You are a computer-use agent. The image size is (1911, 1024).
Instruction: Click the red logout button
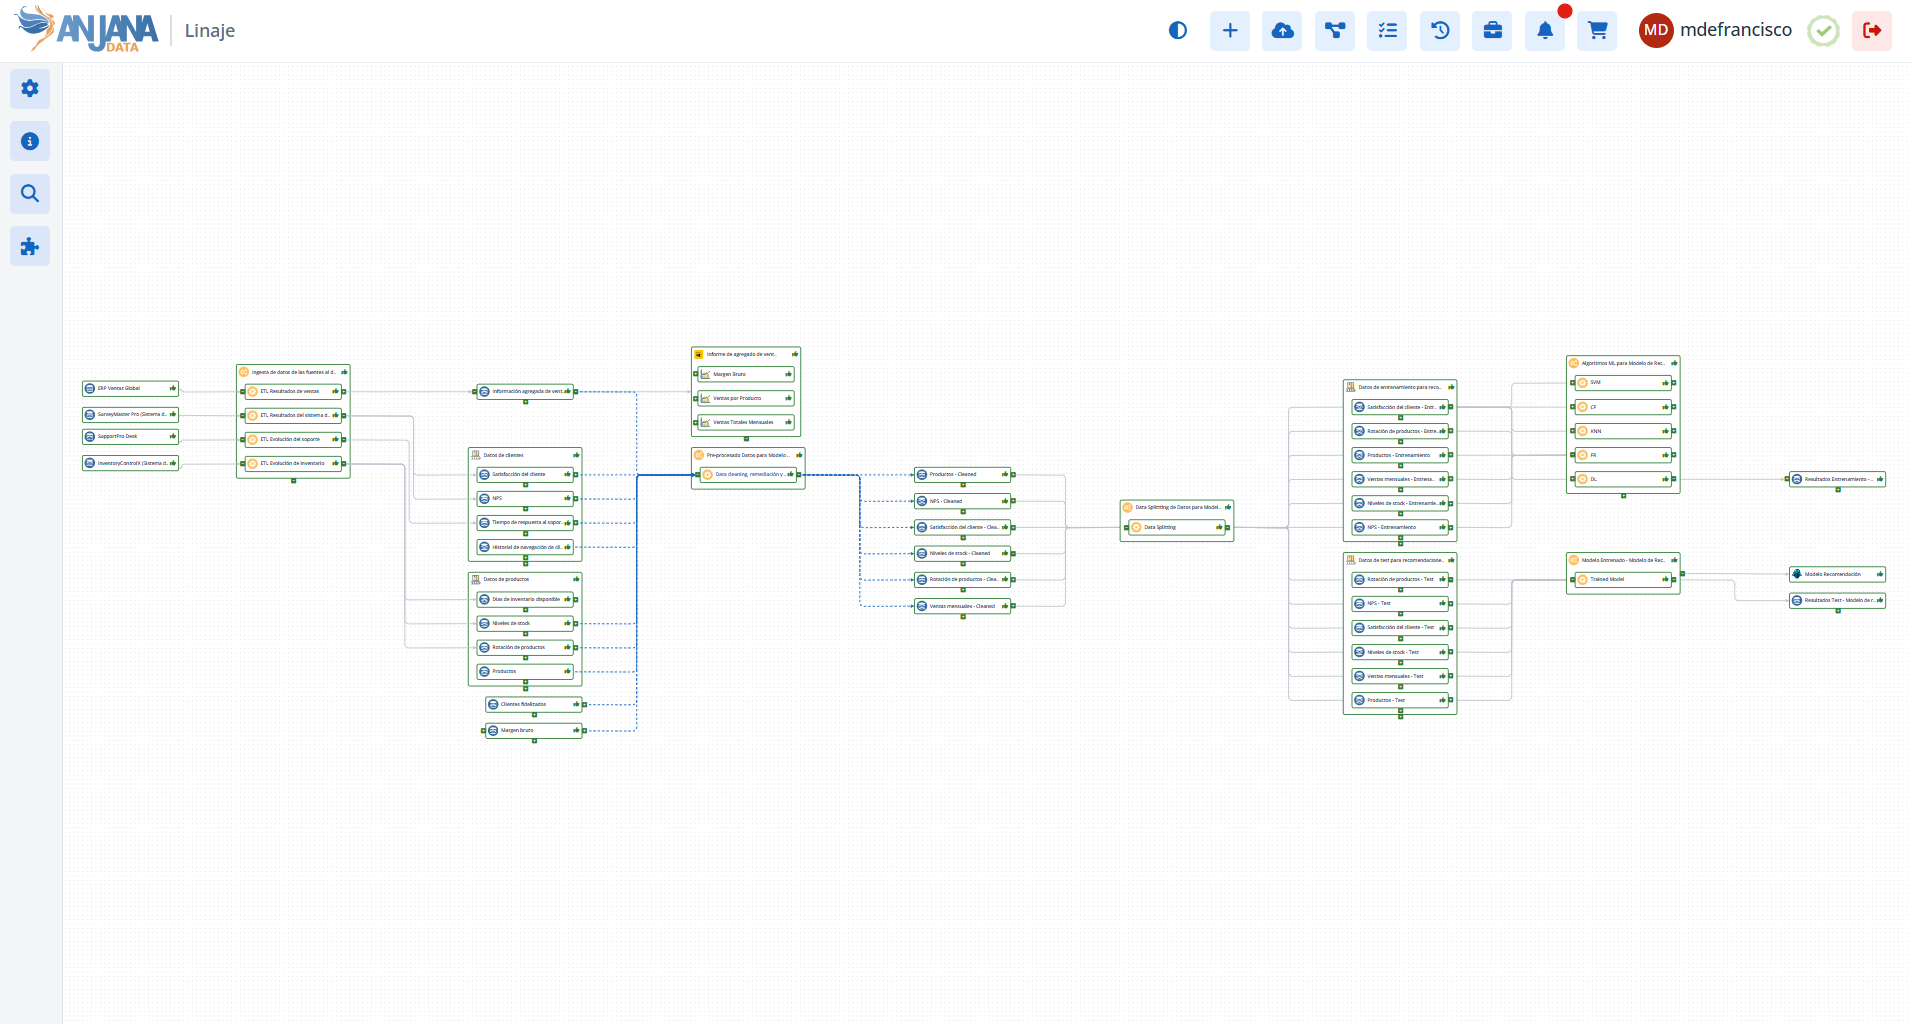pyautogui.click(x=1871, y=31)
